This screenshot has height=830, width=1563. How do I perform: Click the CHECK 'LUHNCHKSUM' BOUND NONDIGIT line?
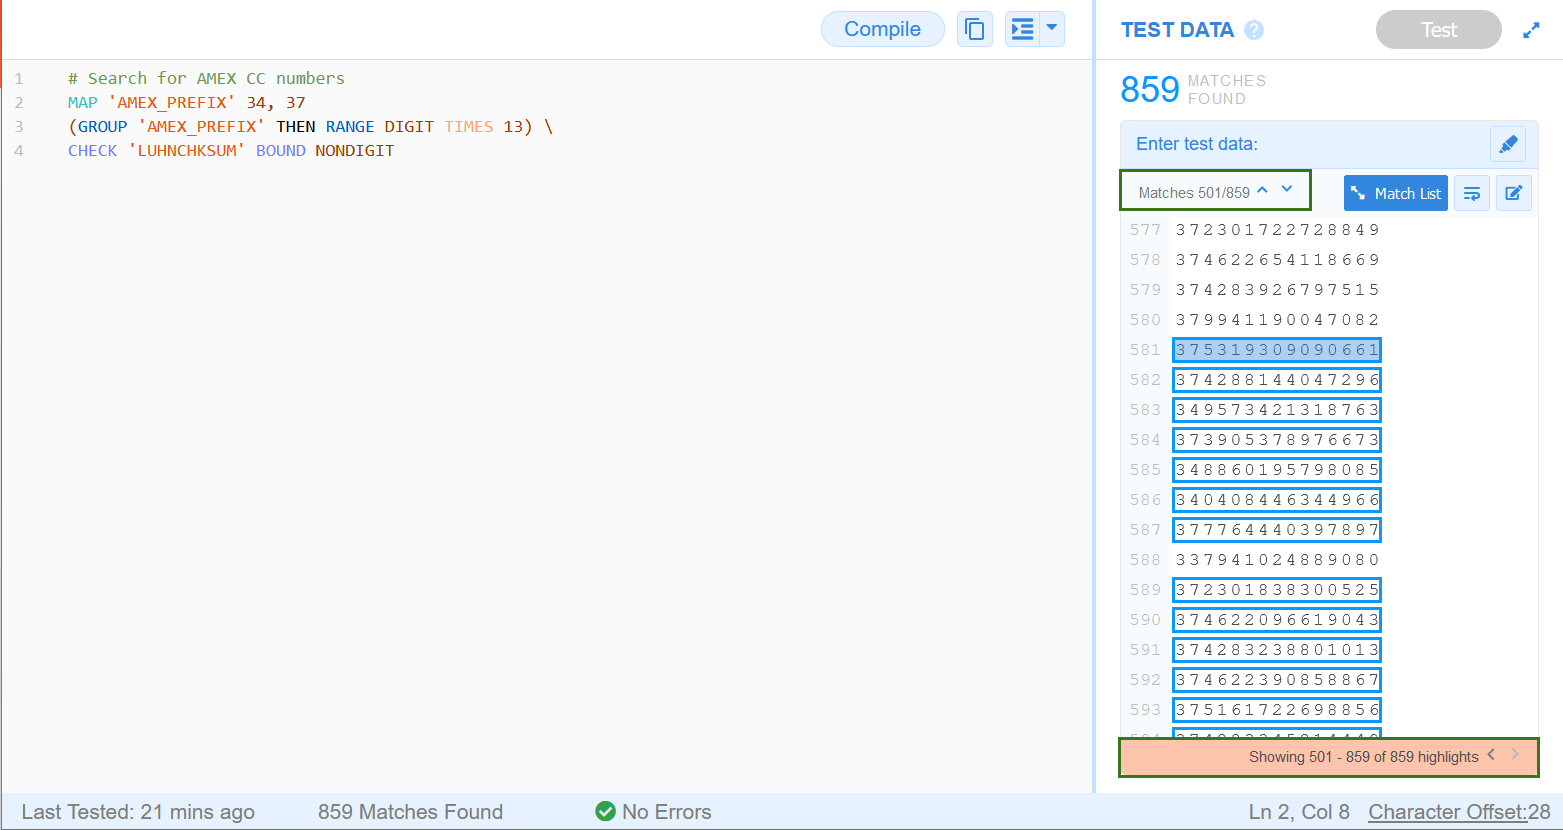coord(231,150)
